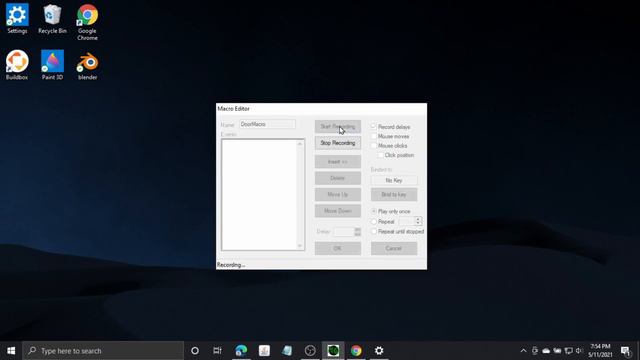Click the No Key binding field
This screenshot has height=360, width=640.
pyautogui.click(x=394, y=180)
